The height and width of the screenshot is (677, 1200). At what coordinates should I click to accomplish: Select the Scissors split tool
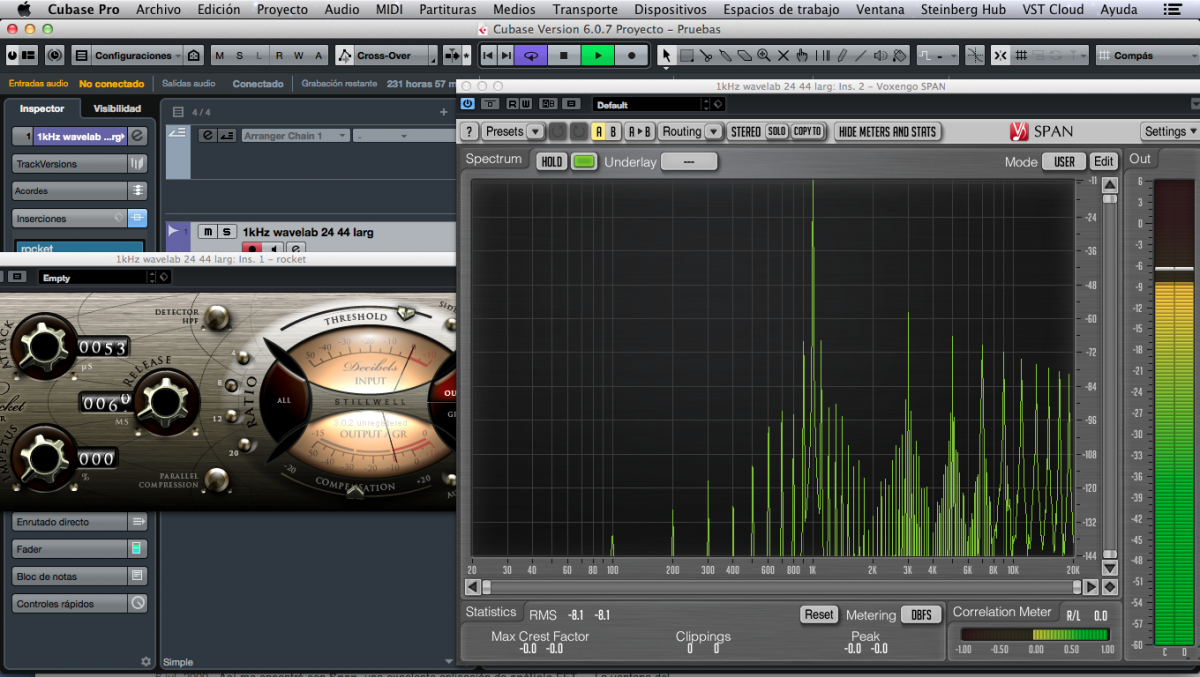tap(706, 56)
